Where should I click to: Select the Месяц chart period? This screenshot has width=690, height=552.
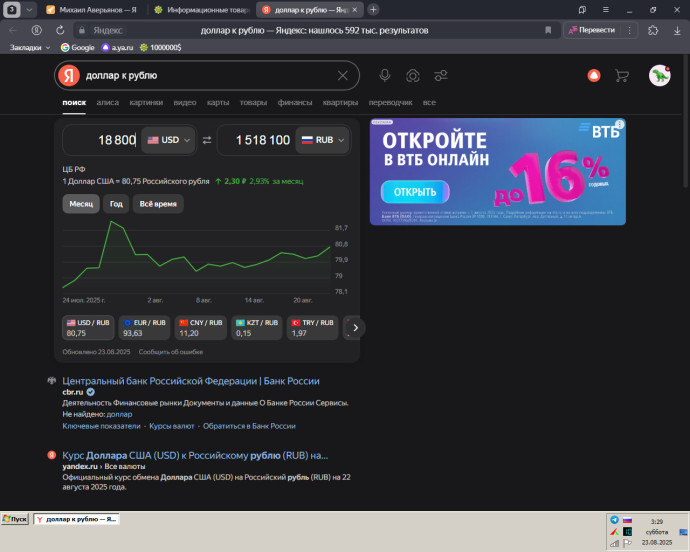coord(81,204)
